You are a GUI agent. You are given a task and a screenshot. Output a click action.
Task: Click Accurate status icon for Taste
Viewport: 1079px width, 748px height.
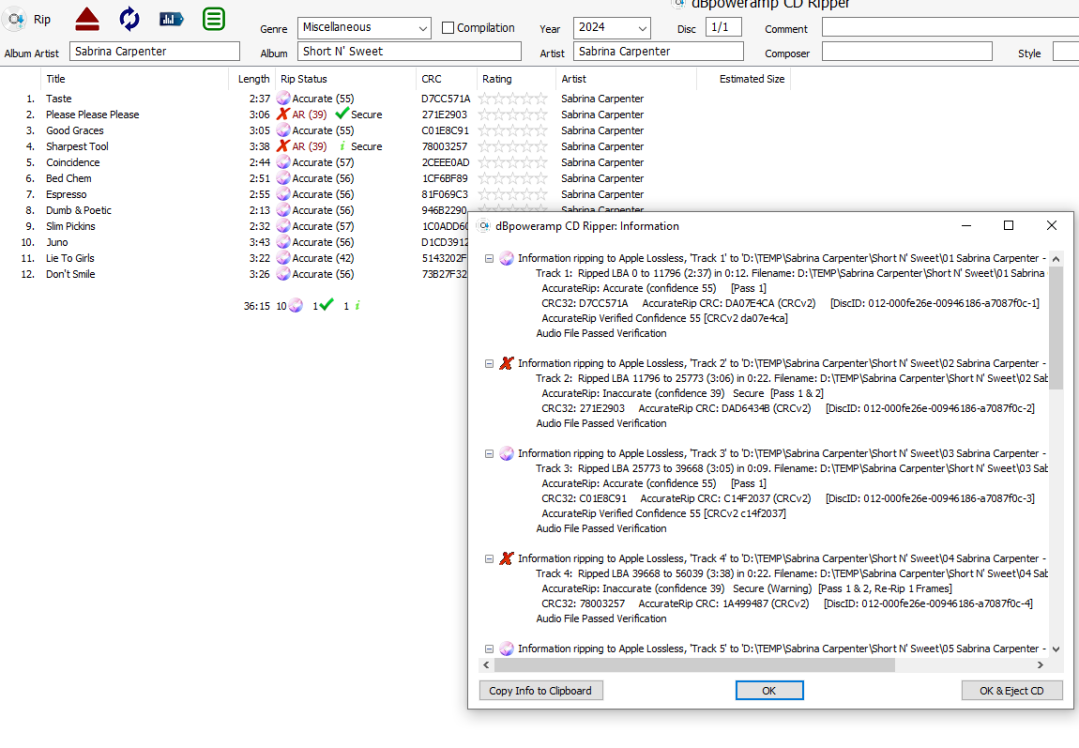pos(283,98)
